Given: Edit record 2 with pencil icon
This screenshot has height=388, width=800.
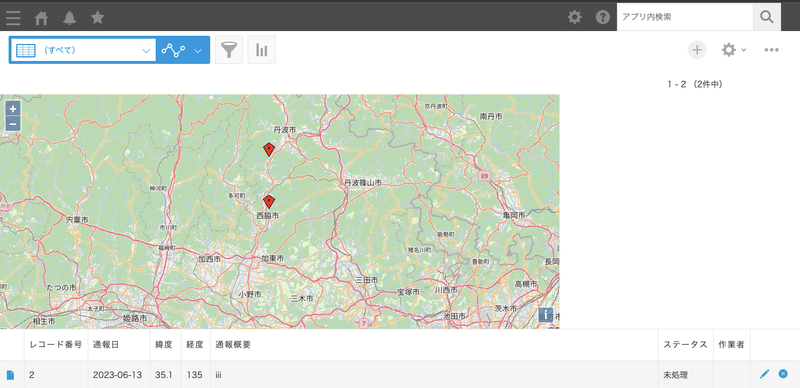Looking at the screenshot, I should 764,374.
